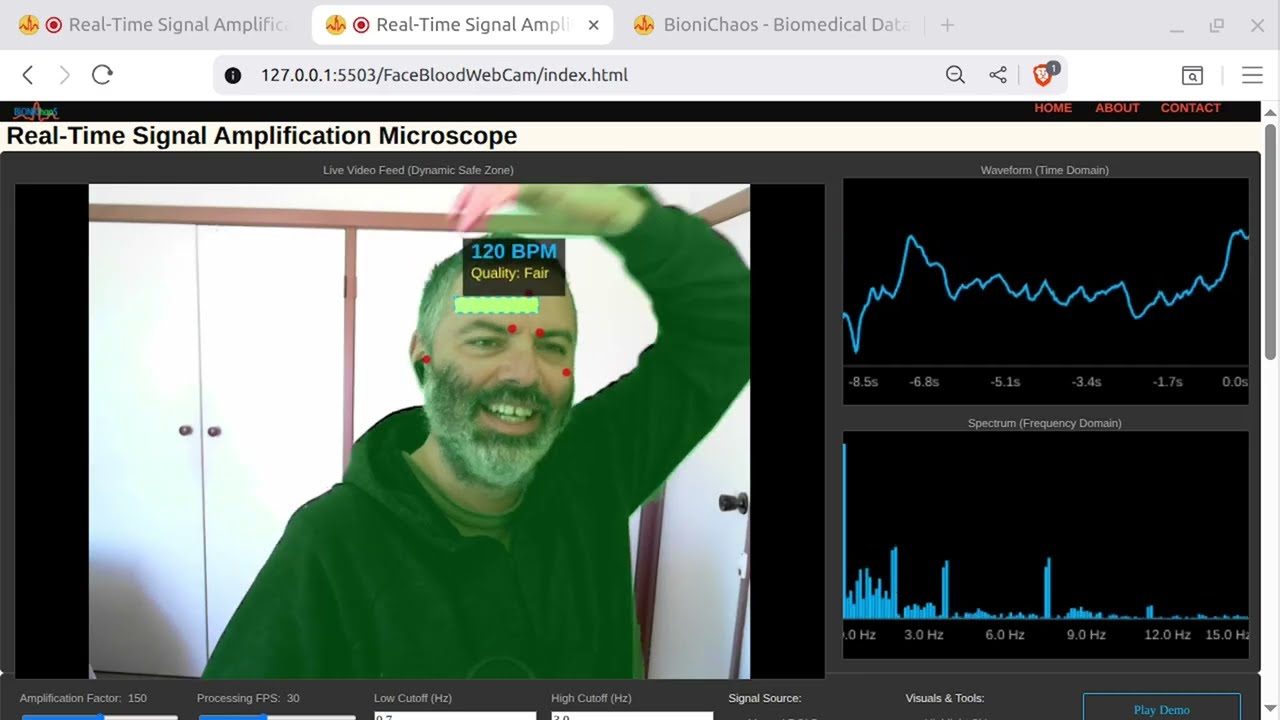Open the ABOUT navigation link
Screen dimensions: 1280x720
tap(1117, 108)
